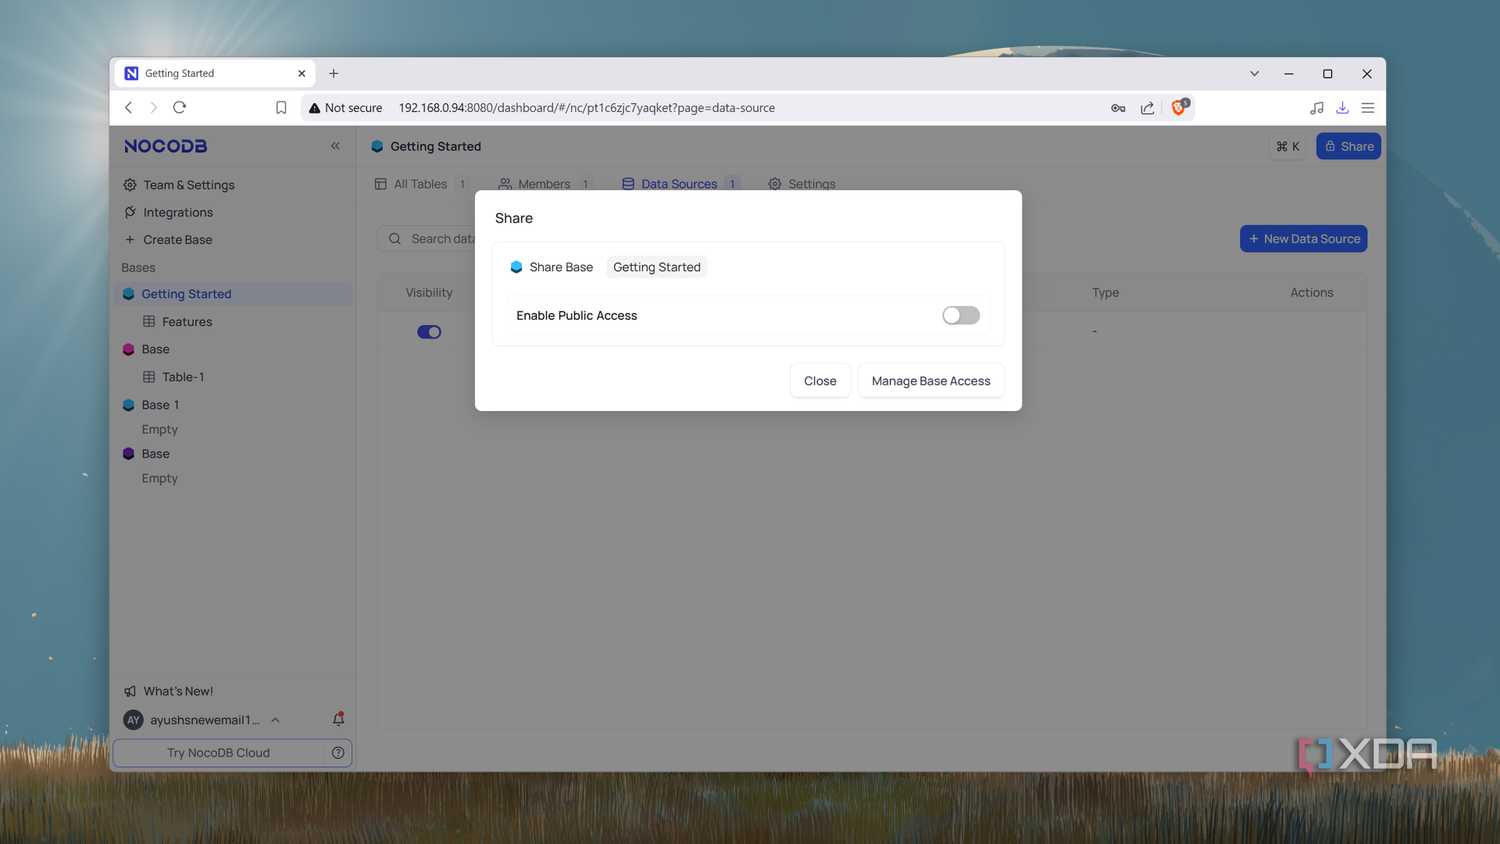
Task: Toggle data source visibility switch
Action: (429, 332)
